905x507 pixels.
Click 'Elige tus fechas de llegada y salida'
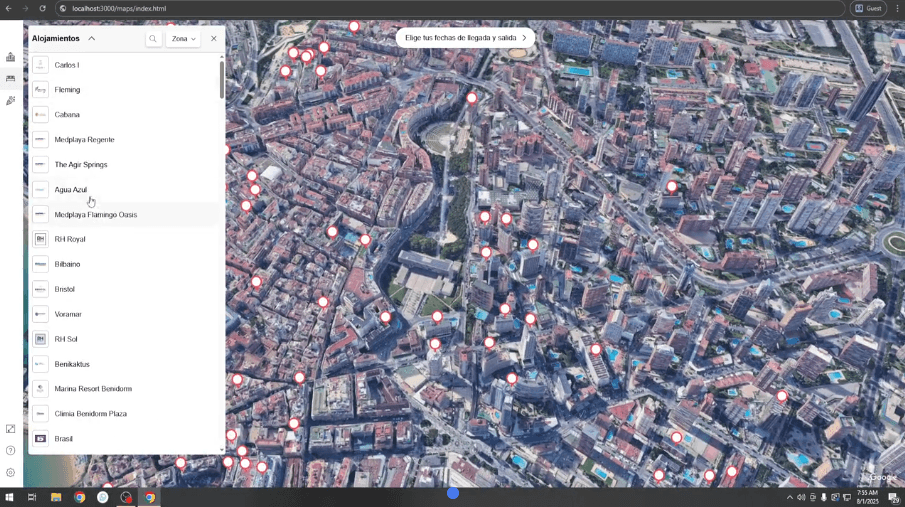coord(465,38)
